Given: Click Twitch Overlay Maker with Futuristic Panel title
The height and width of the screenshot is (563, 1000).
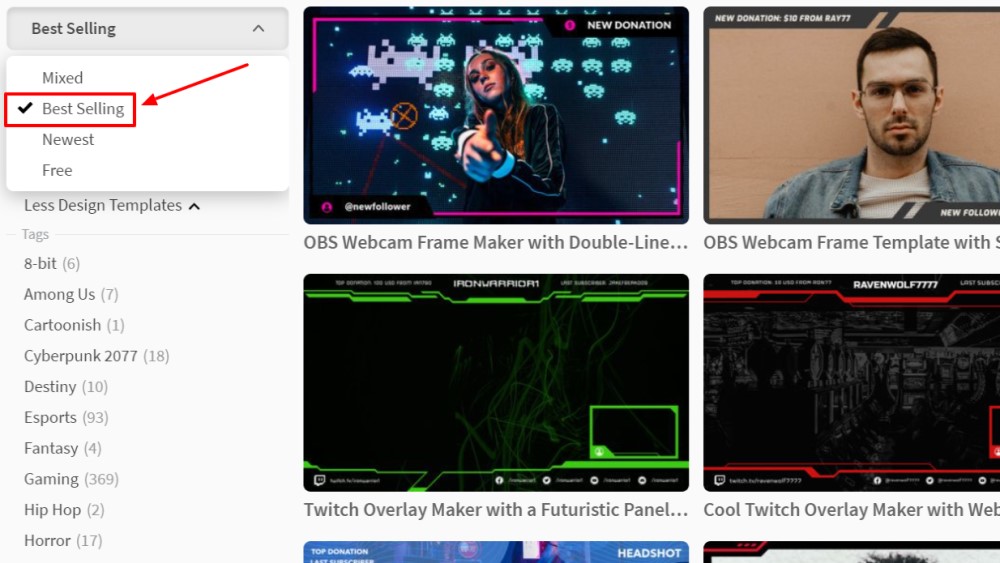Looking at the screenshot, I should pos(496,510).
